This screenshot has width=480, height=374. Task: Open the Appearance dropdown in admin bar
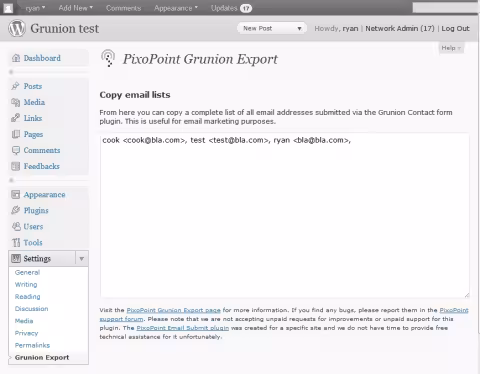pyautogui.click(x=176, y=8)
